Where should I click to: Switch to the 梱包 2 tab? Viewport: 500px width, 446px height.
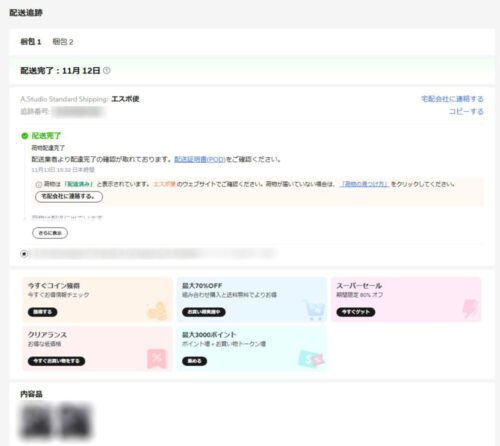pyautogui.click(x=63, y=42)
